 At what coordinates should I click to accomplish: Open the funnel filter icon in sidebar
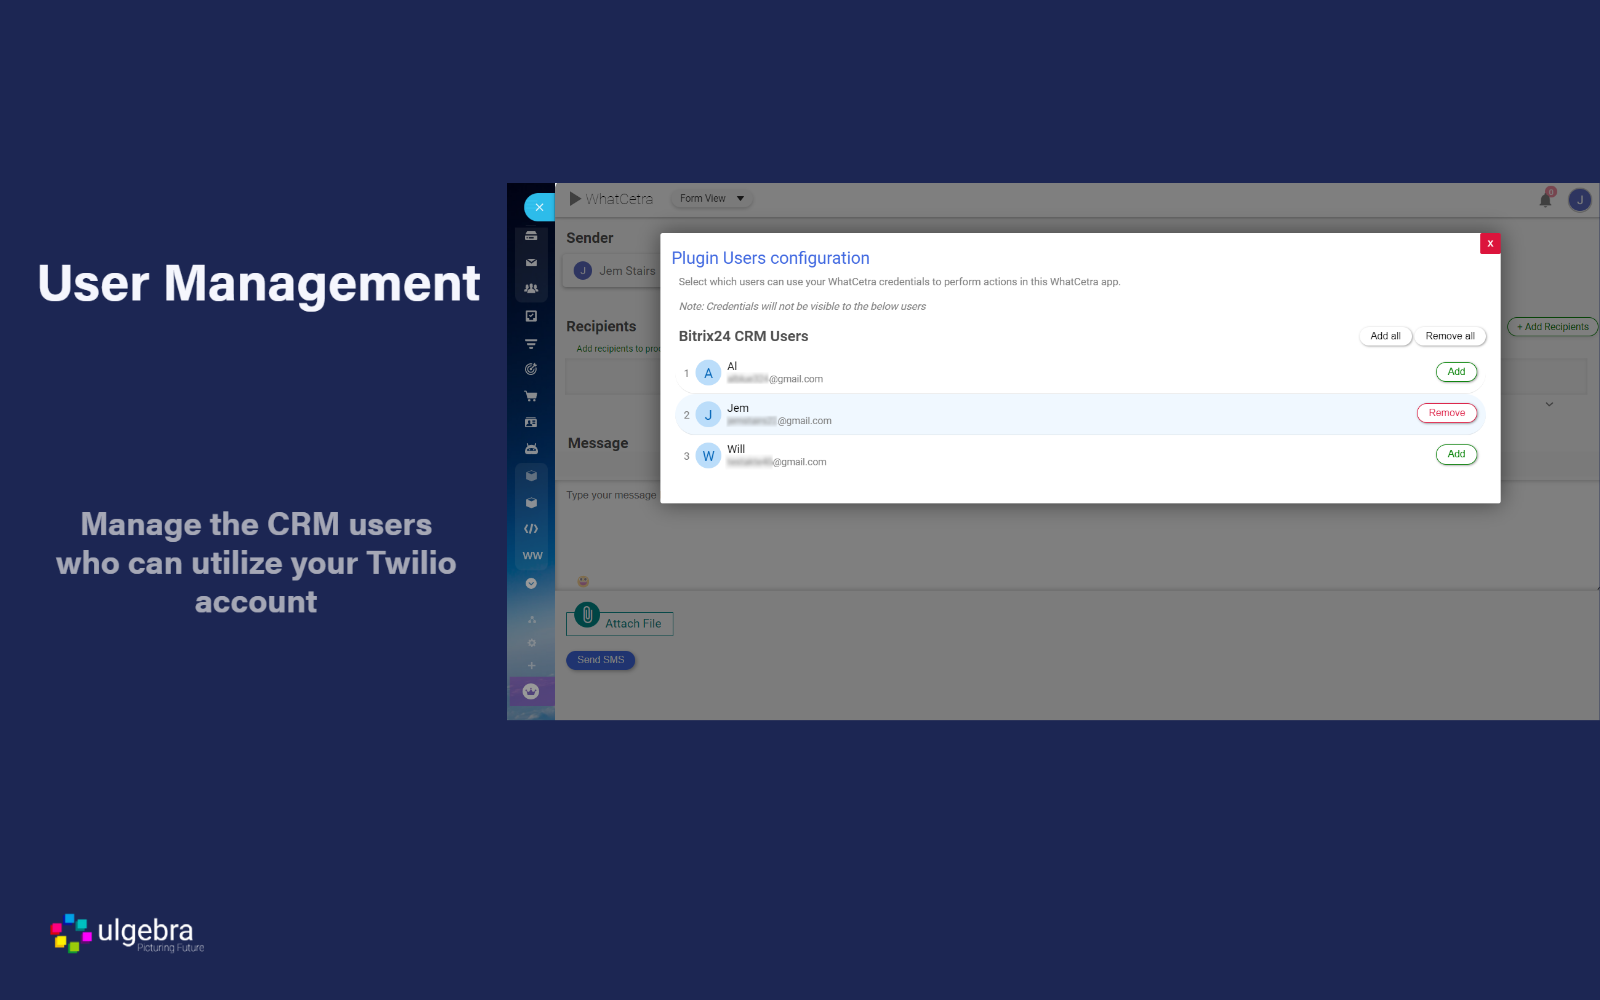531,343
